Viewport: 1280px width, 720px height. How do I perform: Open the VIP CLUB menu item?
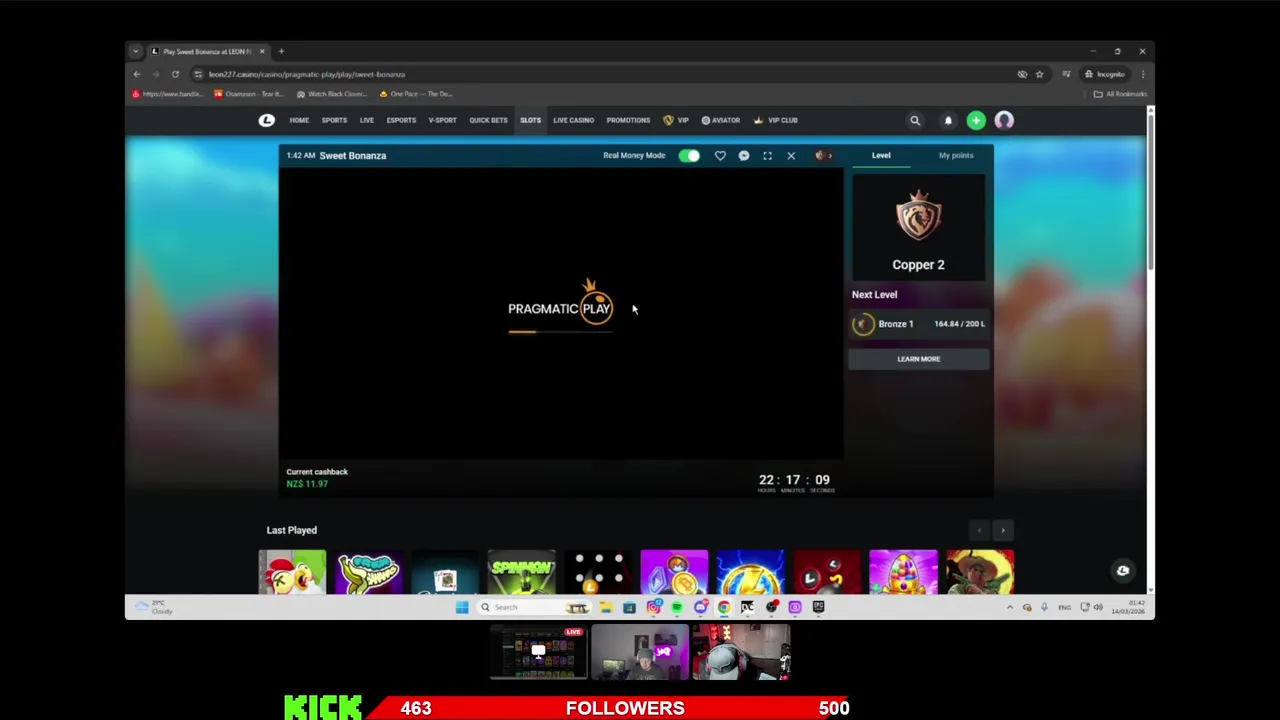click(776, 120)
